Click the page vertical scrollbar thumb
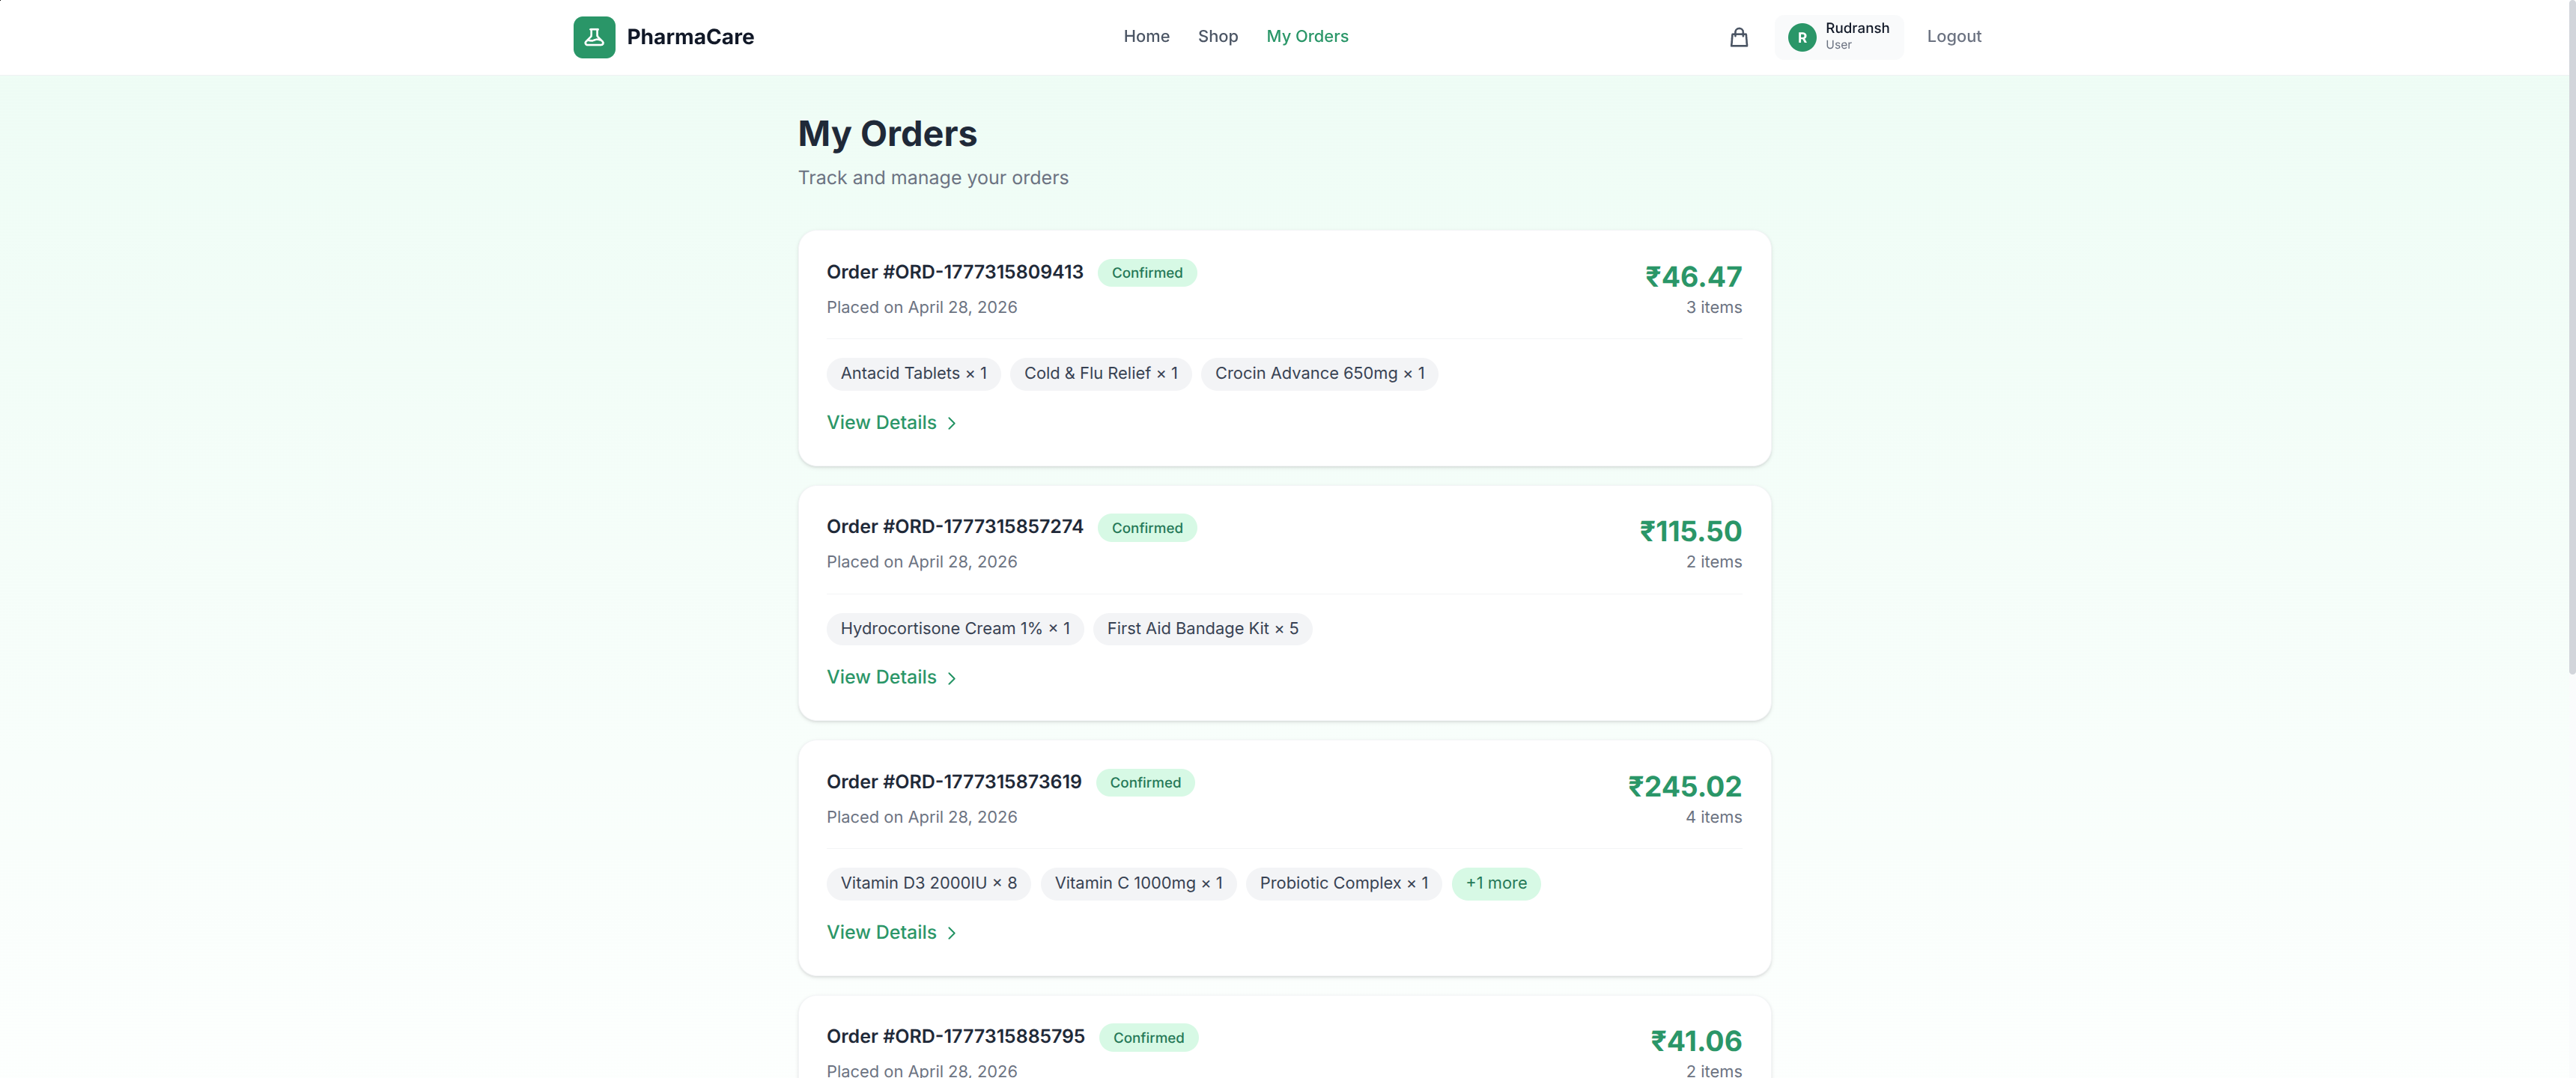2576x1078 pixels. tap(2571, 337)
